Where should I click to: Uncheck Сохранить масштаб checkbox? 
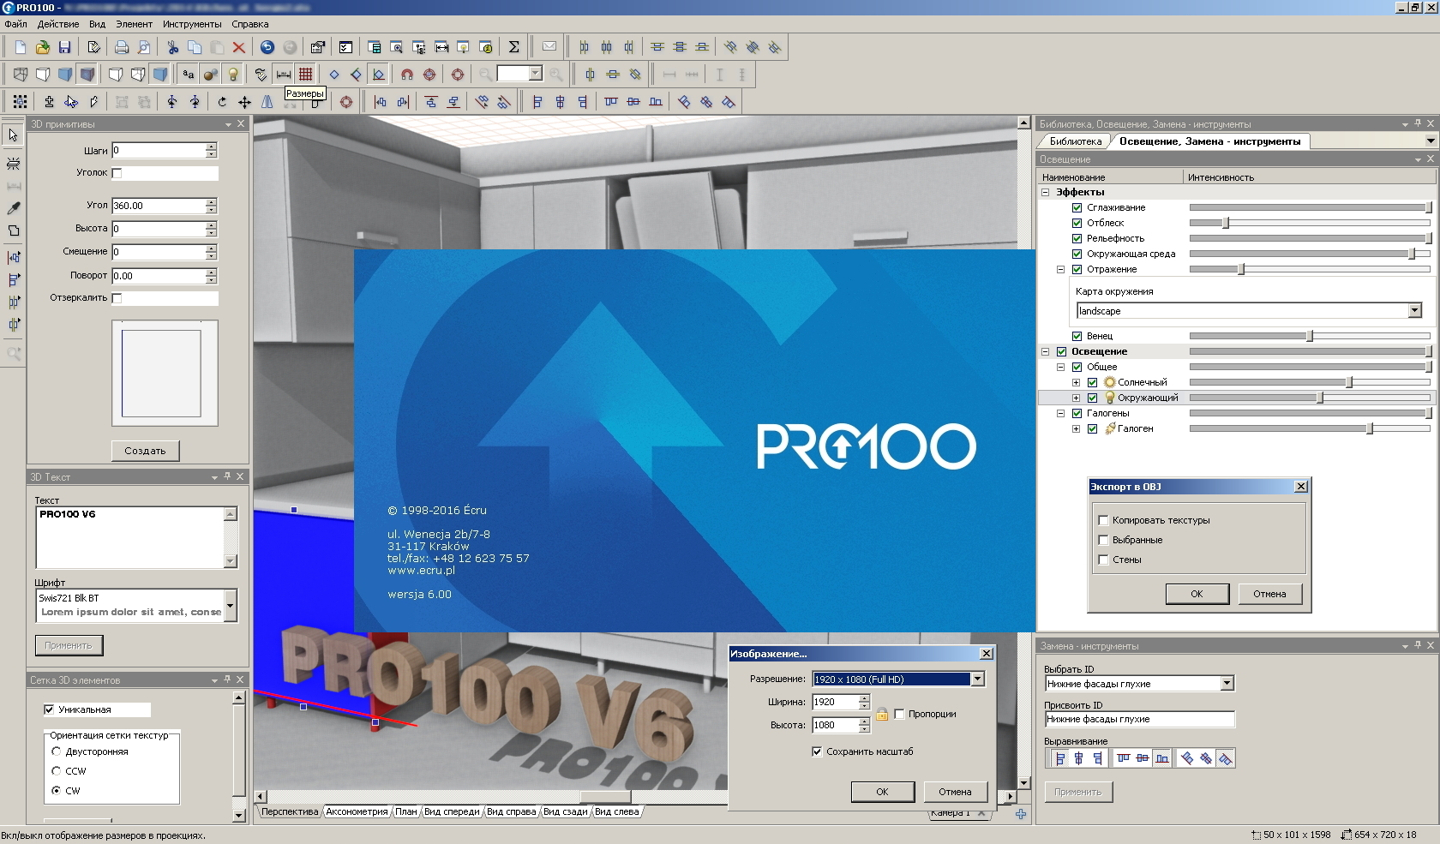817,751
